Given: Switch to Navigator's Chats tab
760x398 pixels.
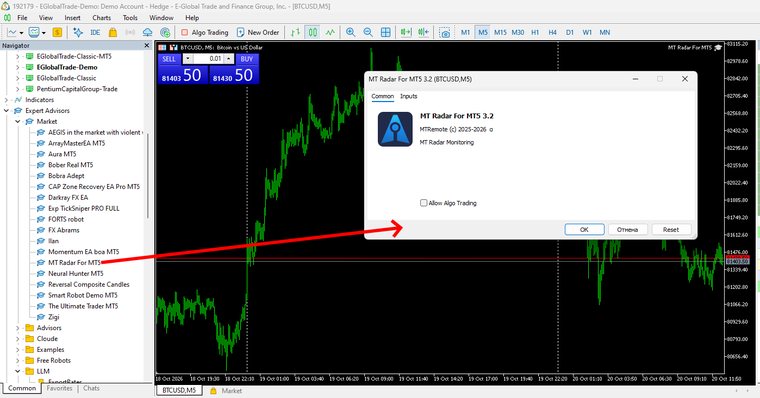Looking at the screenshot, I should (x=91, y=388).
